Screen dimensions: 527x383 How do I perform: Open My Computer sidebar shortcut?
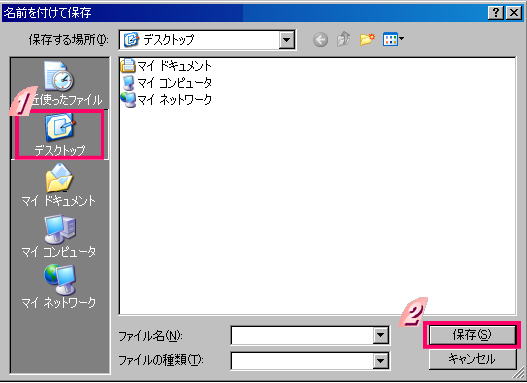[x=60, y=236]
